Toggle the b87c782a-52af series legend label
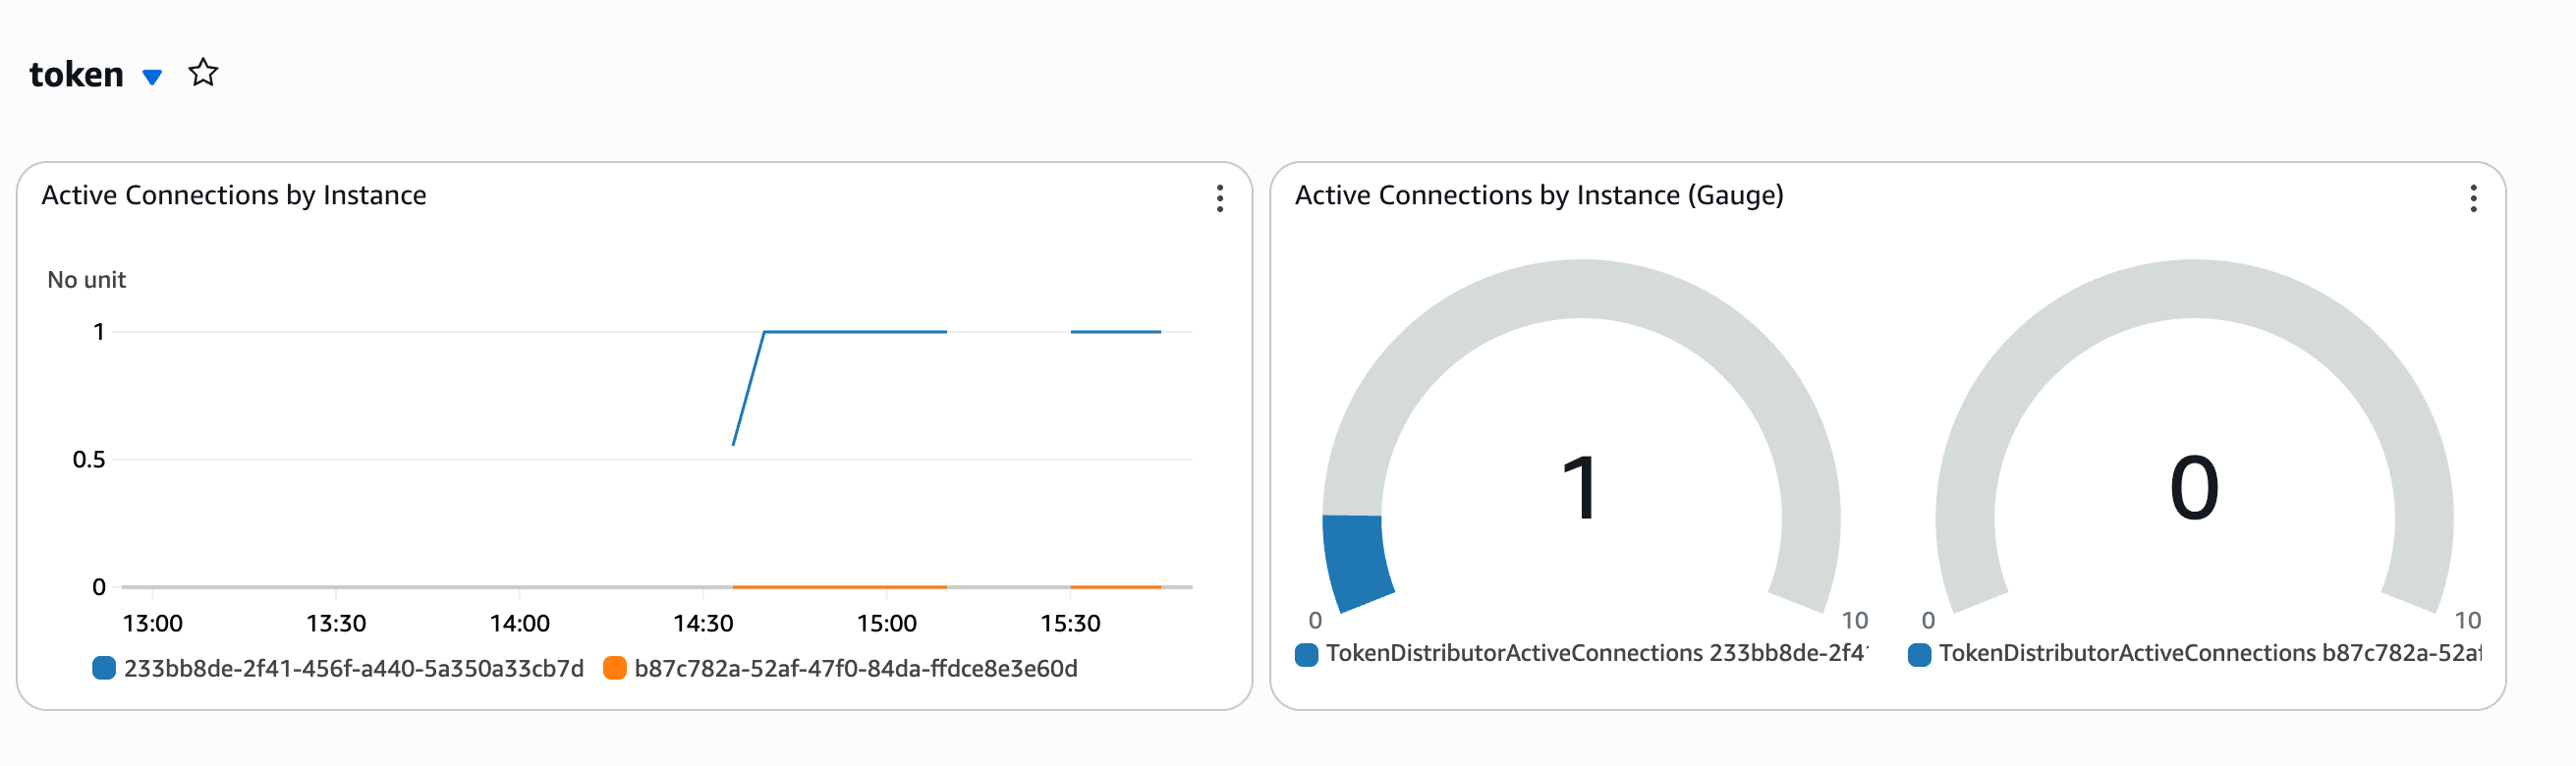The width and height of the screenshot is (2576, 766). [x=855, y=668]
